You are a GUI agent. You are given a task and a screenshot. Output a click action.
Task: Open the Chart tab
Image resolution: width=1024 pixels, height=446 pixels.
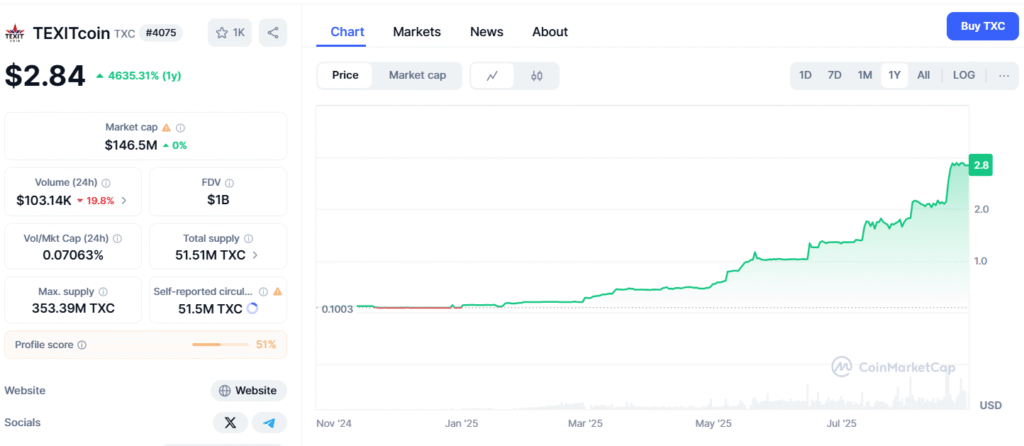click(347, 32)
